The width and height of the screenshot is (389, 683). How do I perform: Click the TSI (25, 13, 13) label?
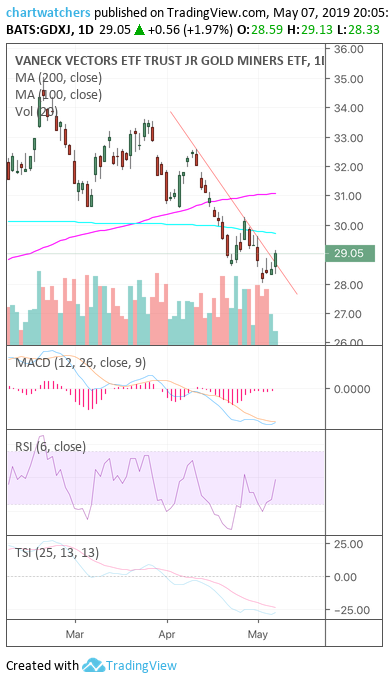(x=57, y=553)
